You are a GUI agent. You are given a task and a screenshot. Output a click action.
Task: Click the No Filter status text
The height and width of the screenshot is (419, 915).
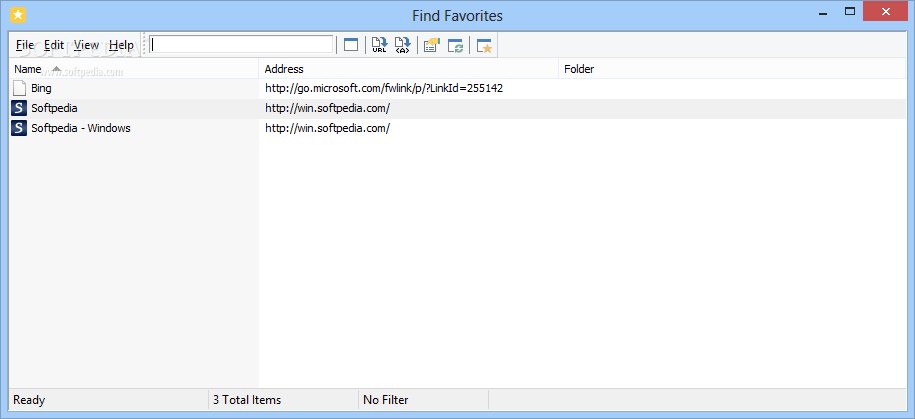pos(386,400)
